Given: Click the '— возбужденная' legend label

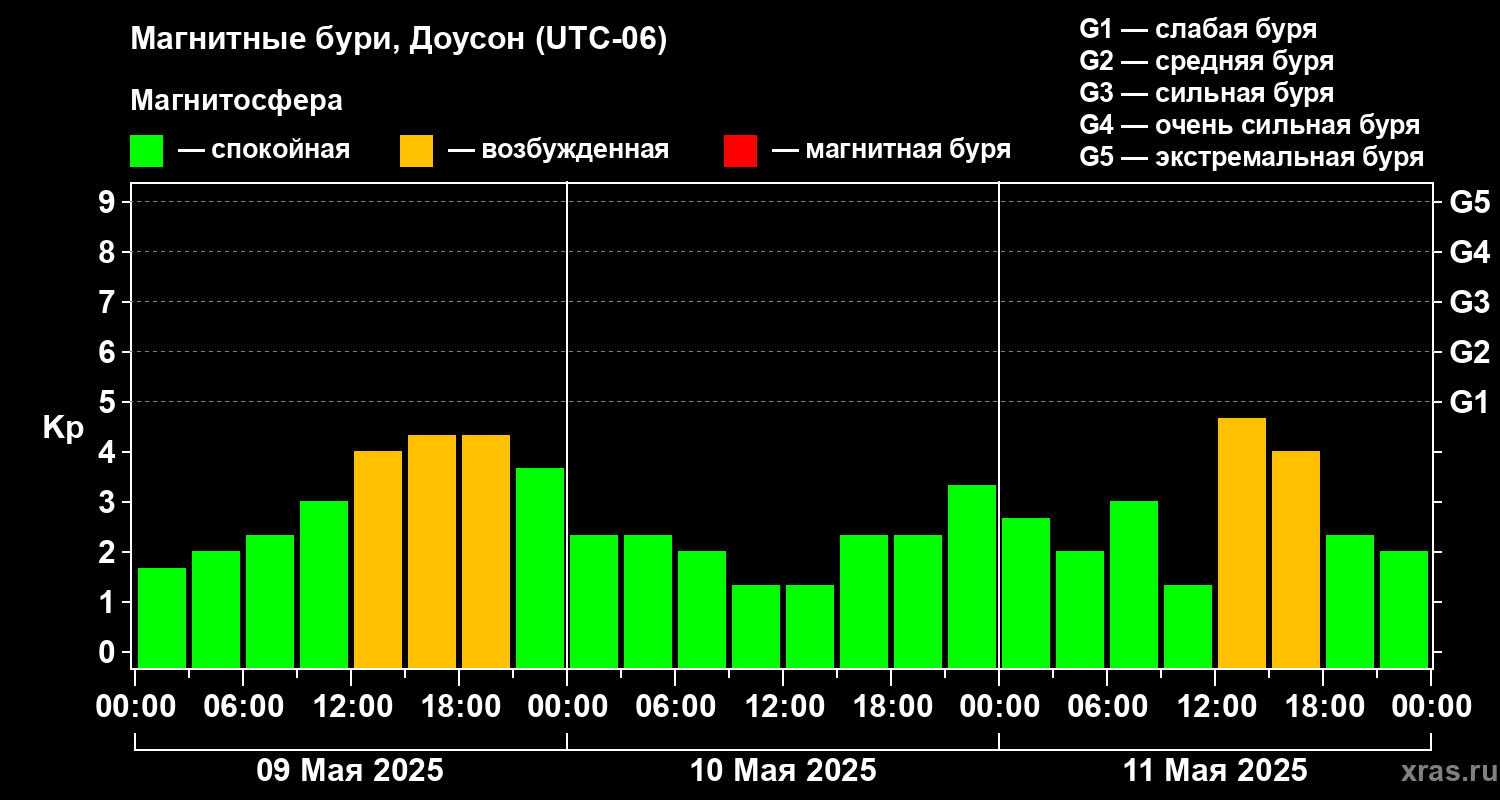Looking at the screenshot, I should click(558, 151).
